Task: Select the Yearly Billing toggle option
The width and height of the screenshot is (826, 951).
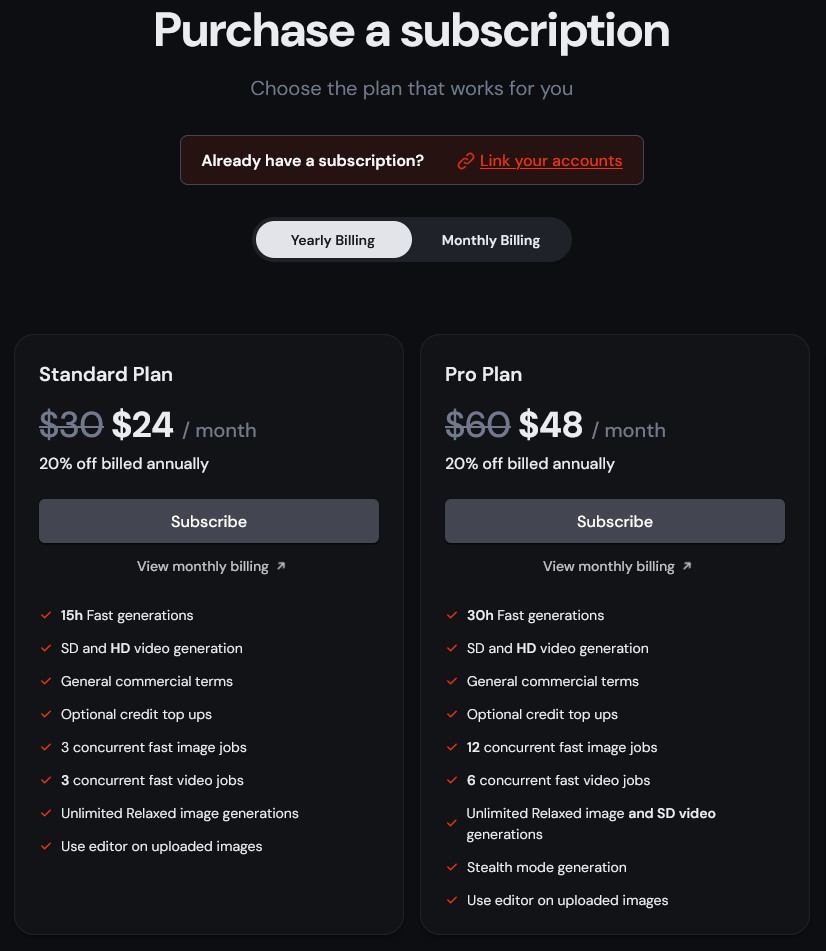Action: (333, 240)
